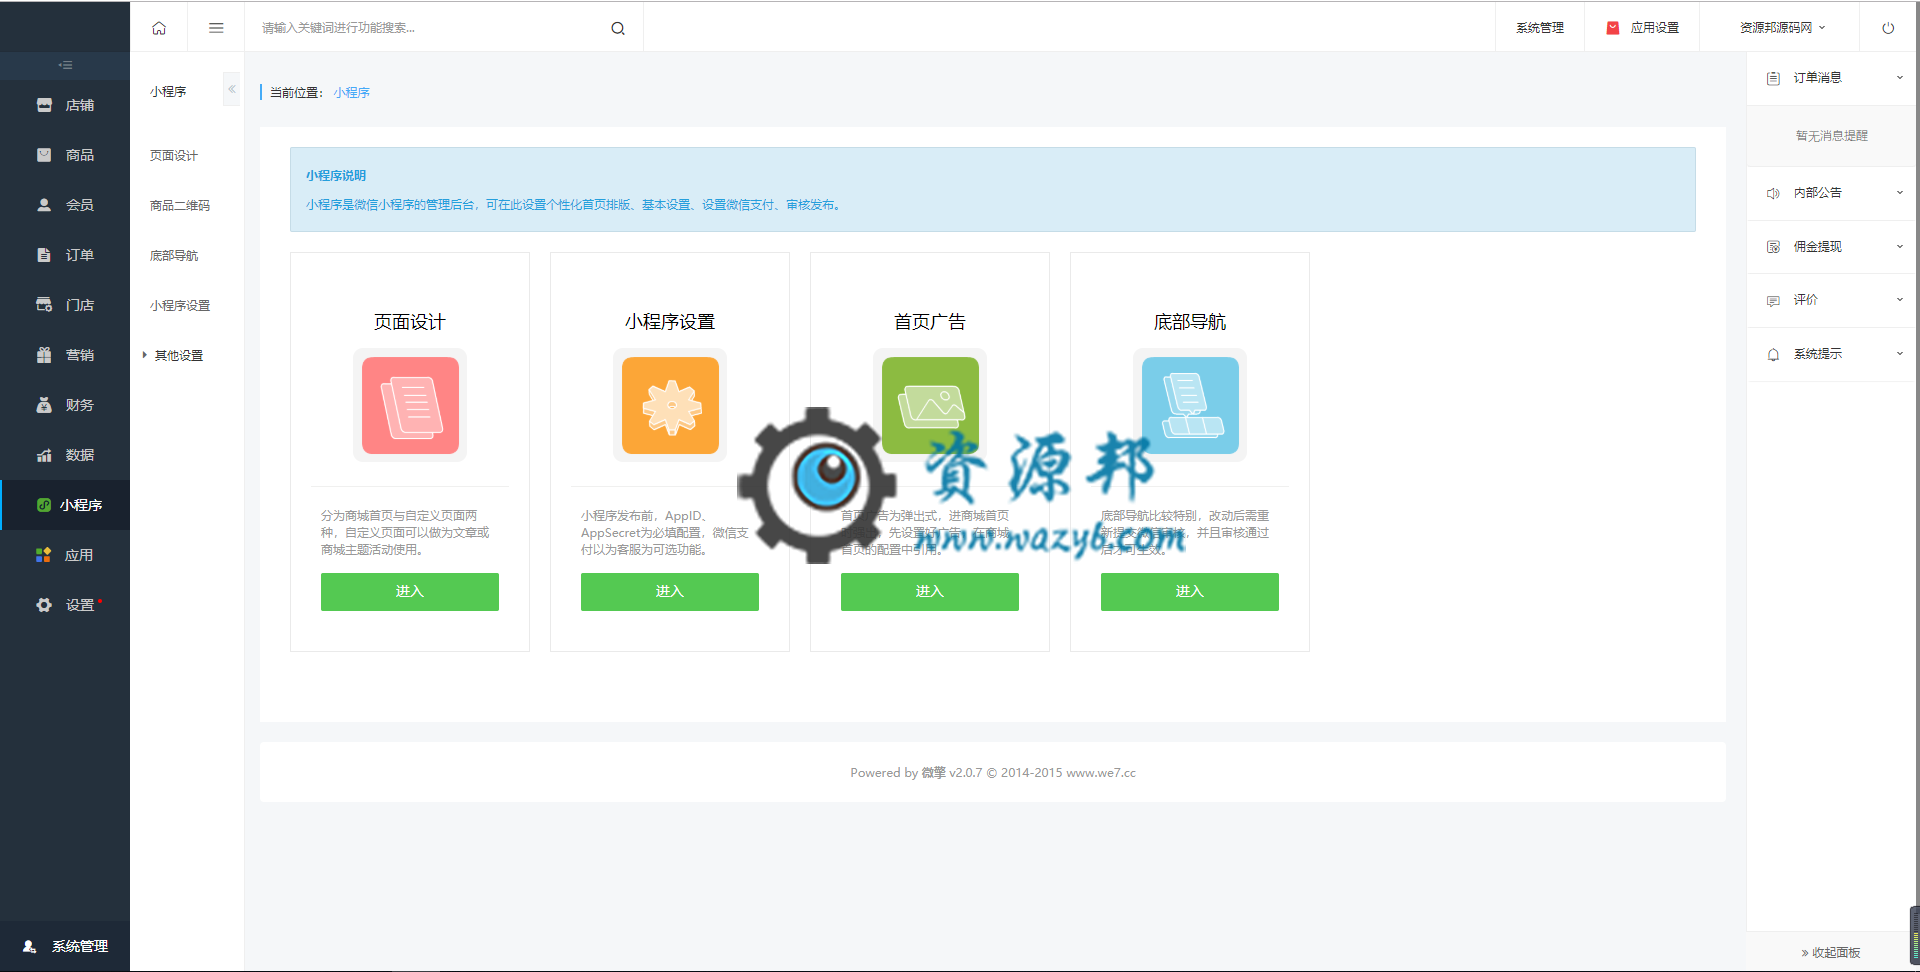This screenshot has height=972, width=1920.
Task: Select 系统管理 in the top bar
Action: tap(1540, 28)
